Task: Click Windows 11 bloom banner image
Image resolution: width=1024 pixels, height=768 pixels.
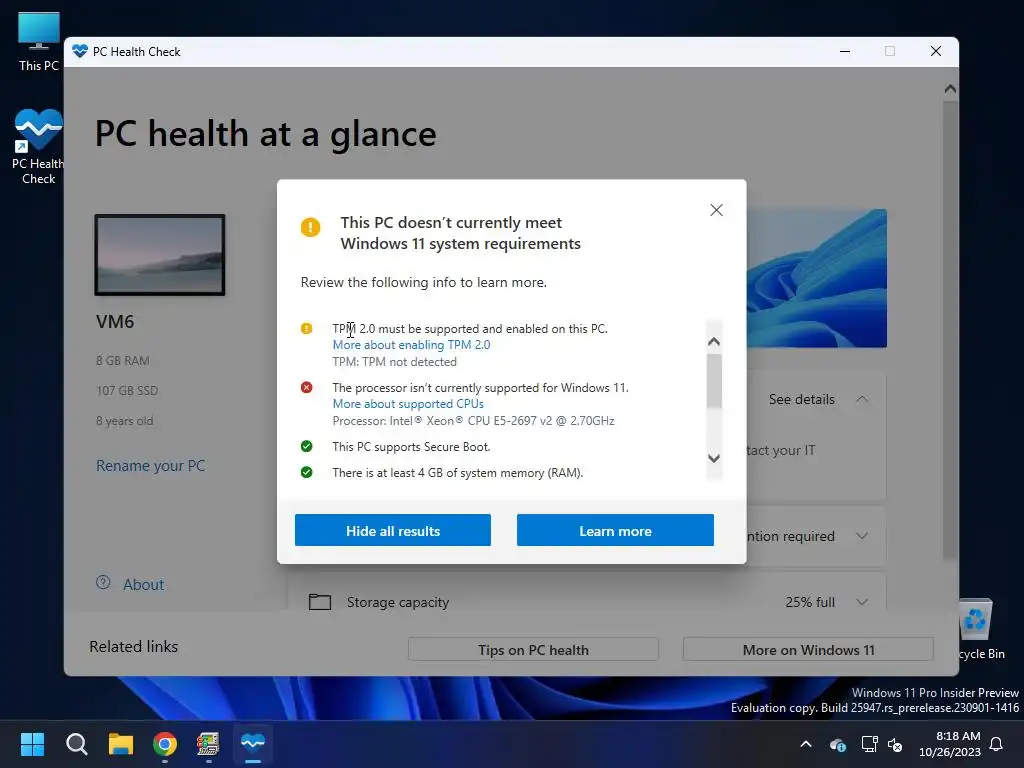Action: pyautogui.click(x=816, y=278)
